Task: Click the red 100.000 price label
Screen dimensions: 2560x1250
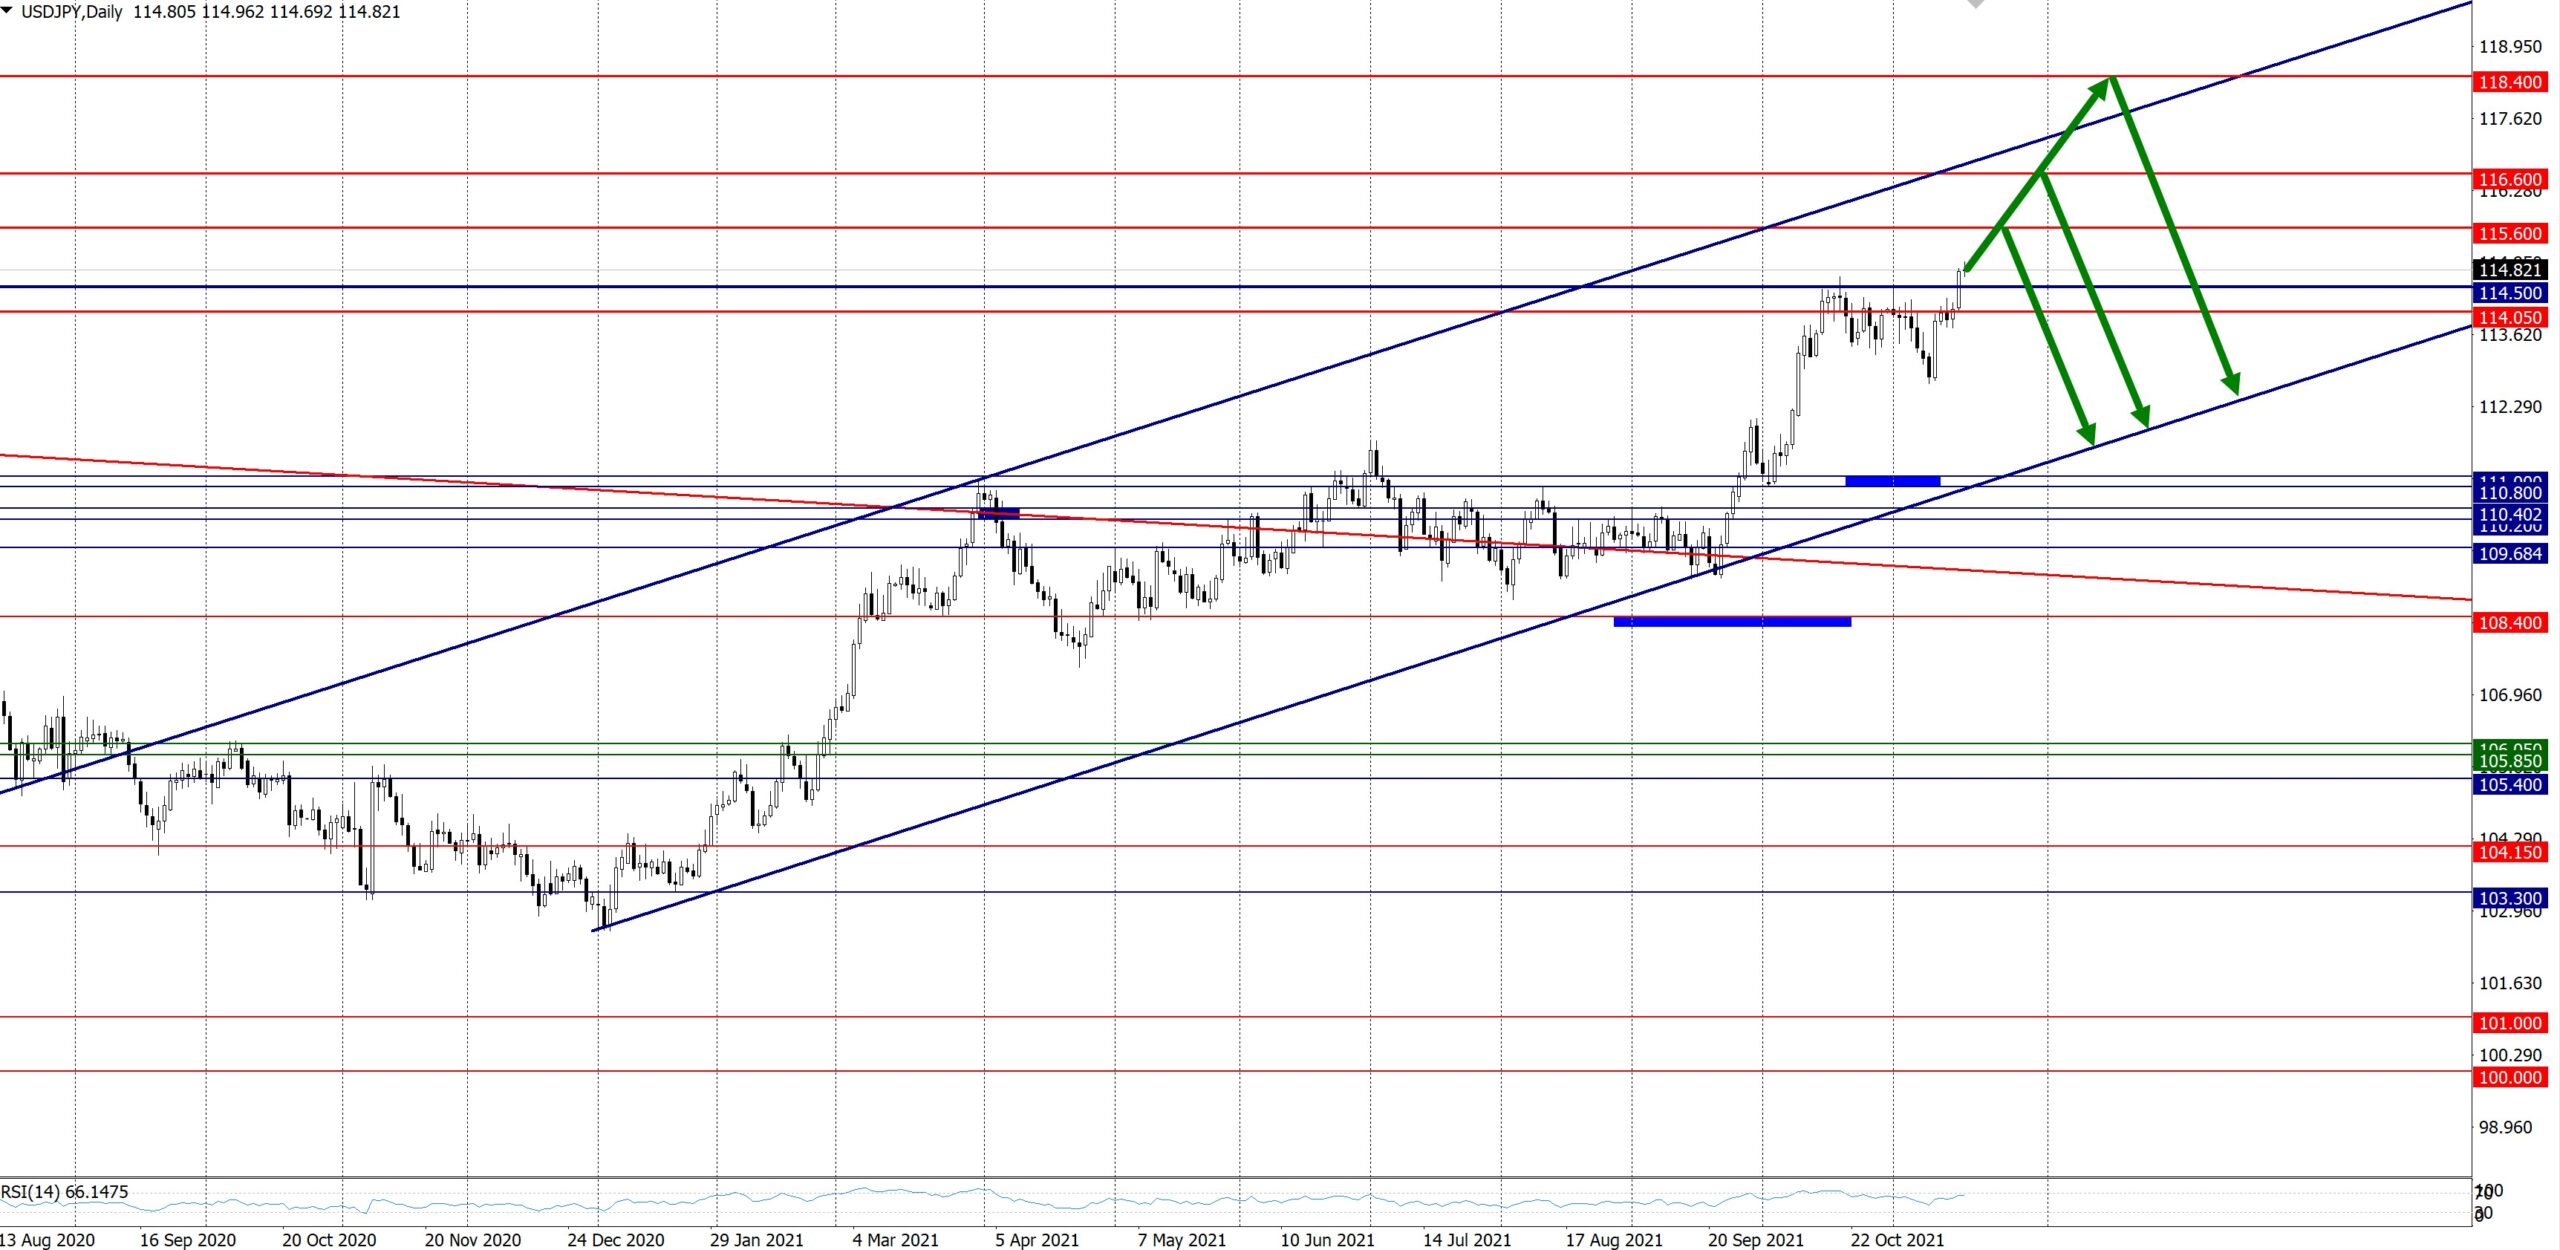Action: 2509,1077
